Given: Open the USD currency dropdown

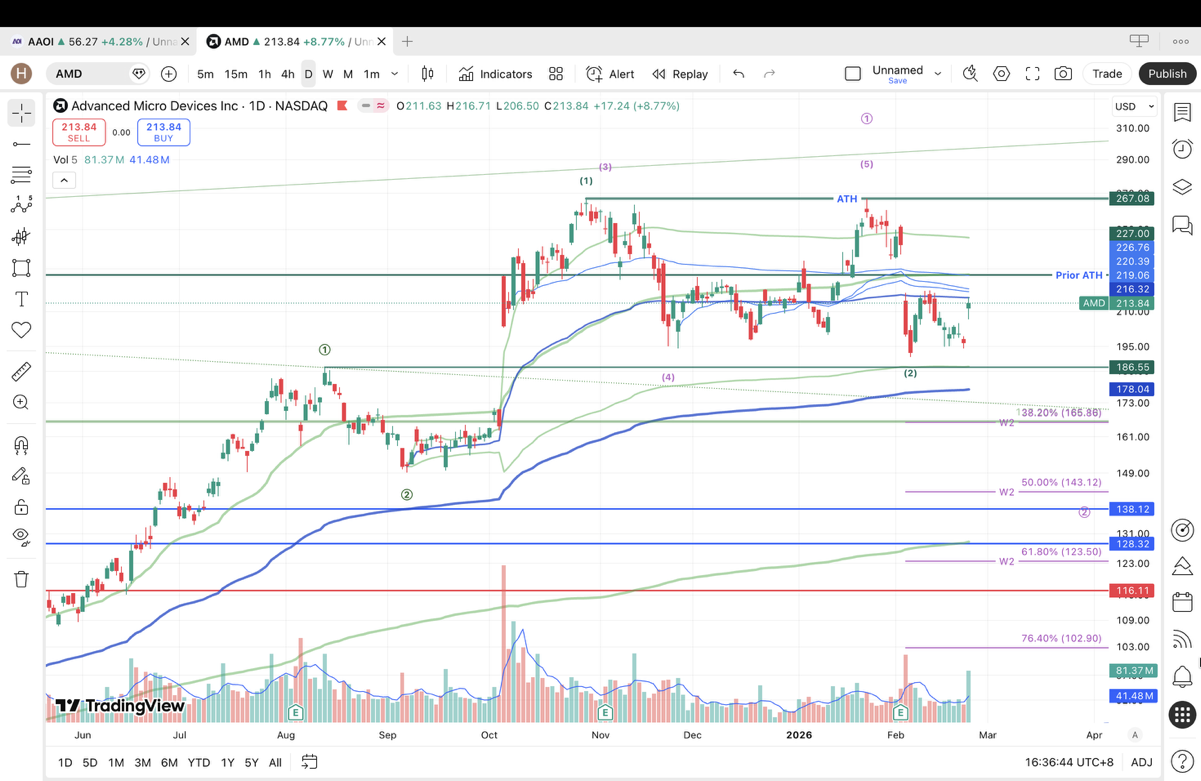Looking at the screenshot, I should click(1134, 106).
